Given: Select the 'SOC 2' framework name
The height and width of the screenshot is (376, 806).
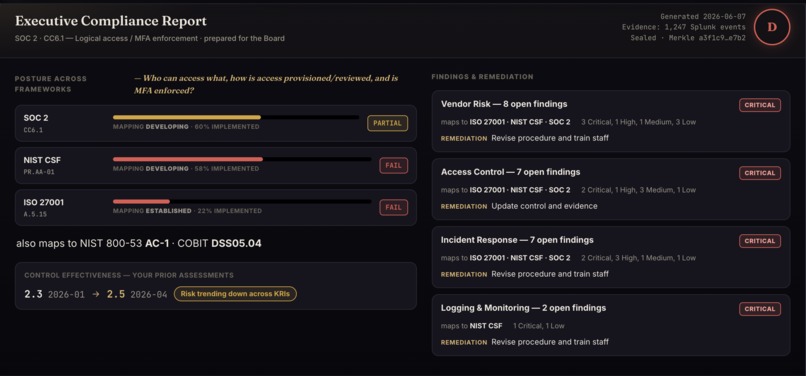Looking at the screenshot, I should (x=36, y=118).
